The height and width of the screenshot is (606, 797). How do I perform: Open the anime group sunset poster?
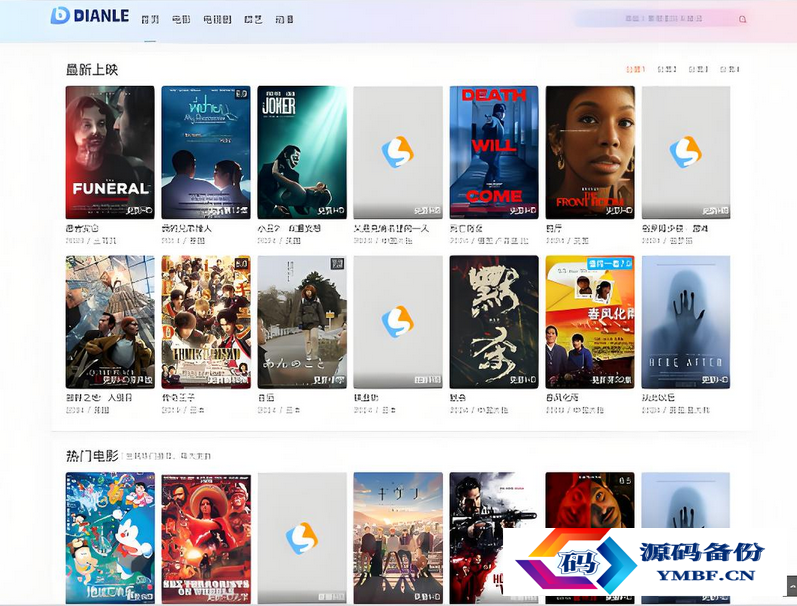click(x=398, y=538)
